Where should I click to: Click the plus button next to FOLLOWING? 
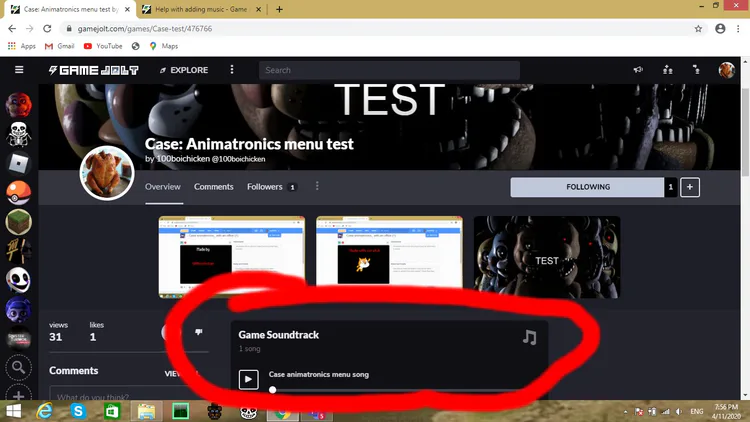click(x=690, y=187)
